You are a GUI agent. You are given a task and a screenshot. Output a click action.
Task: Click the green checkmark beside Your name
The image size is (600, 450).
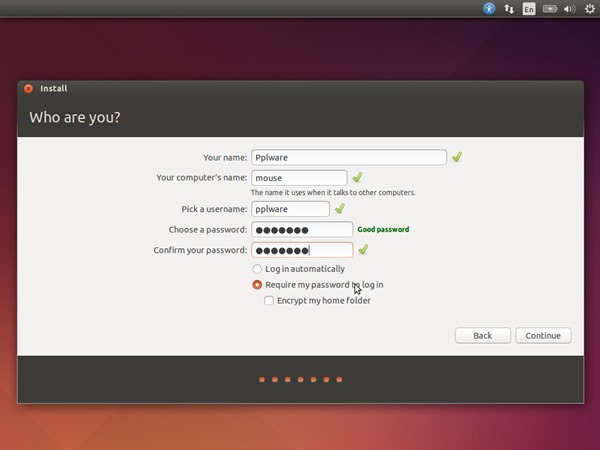(457, 157)
